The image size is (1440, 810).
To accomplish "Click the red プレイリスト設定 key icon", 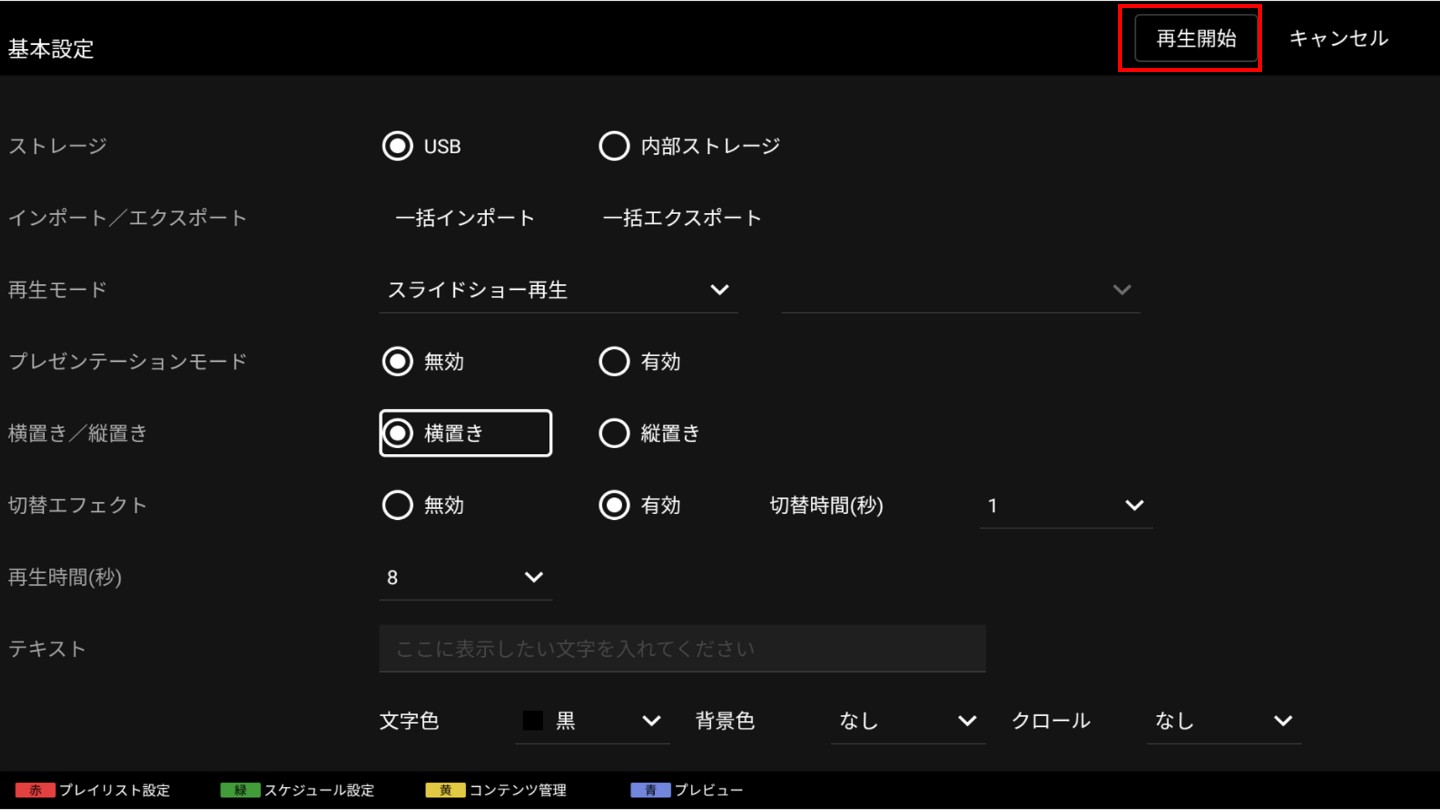I will pos(35,790).
